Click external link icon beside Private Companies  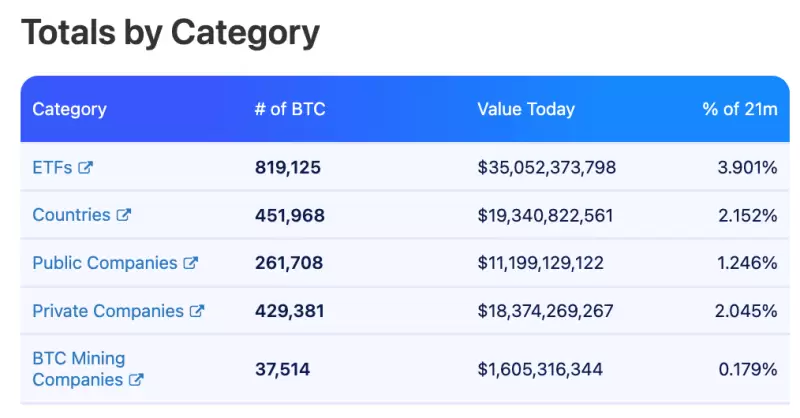(197, 311)
